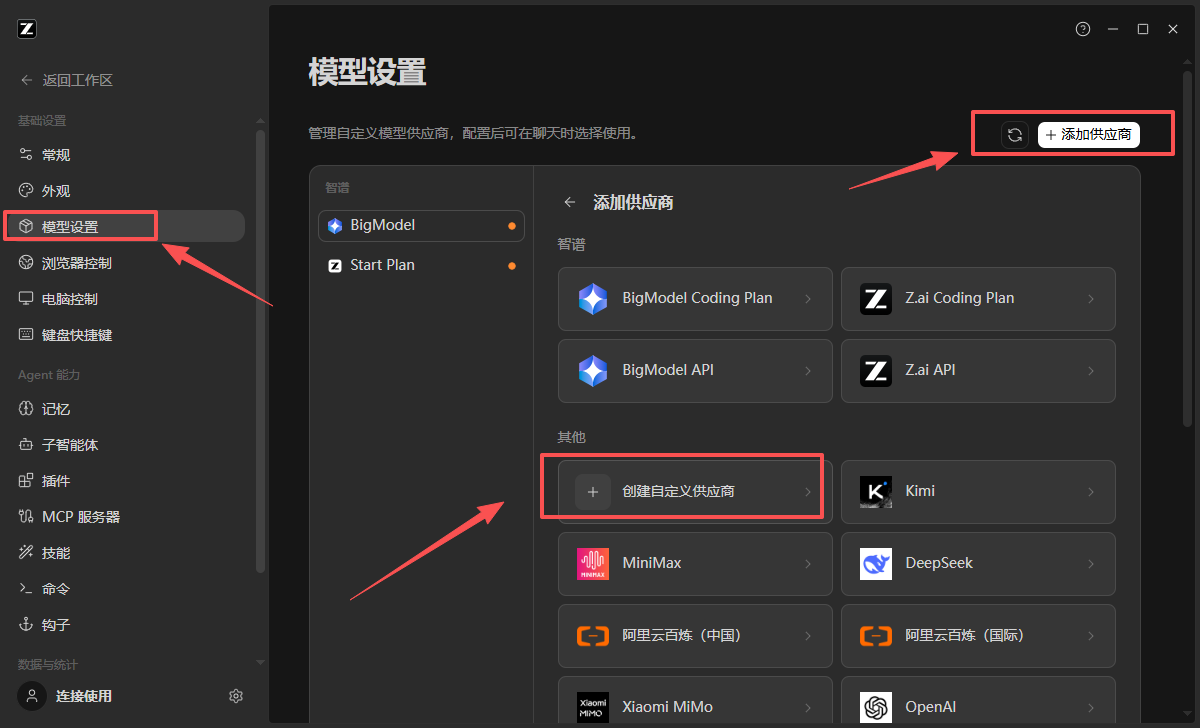Click the BigModel list logo icon
The width and height of the screenshot is (1200, 728).
[335, 226]
